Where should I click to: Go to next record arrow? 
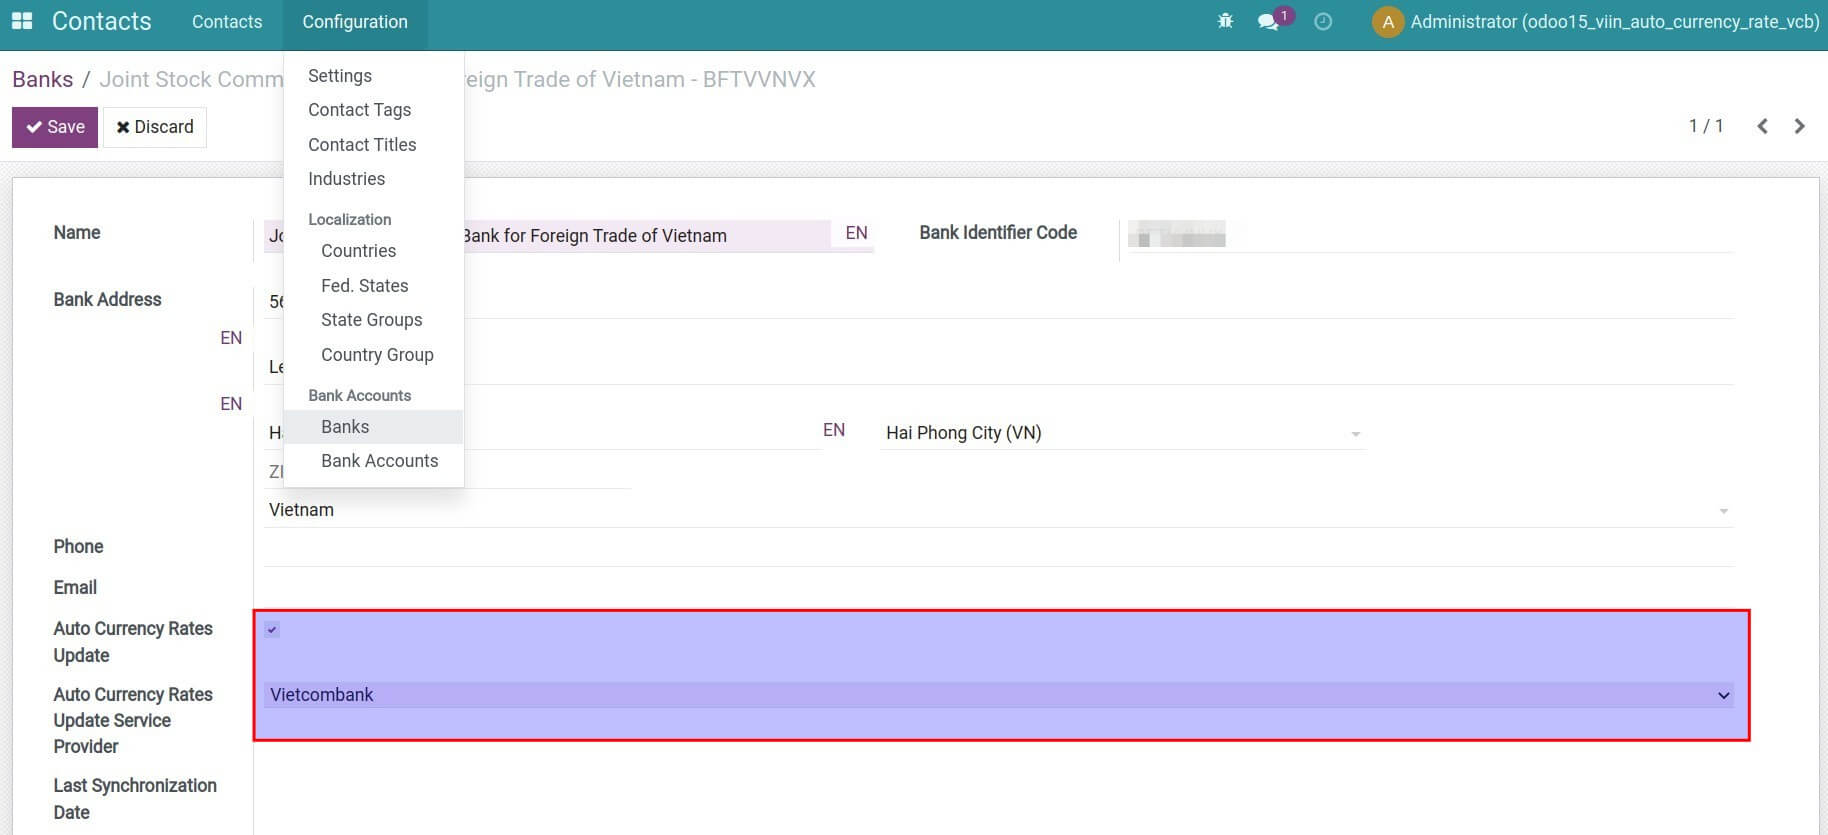tap(1799, 126)
